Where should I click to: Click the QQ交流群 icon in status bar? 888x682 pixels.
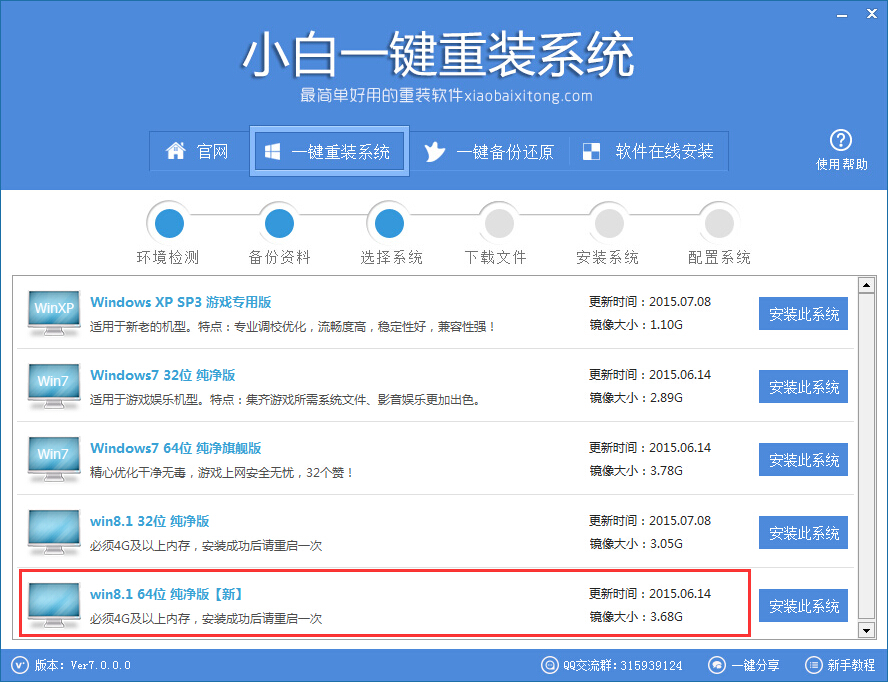(549, 664)
